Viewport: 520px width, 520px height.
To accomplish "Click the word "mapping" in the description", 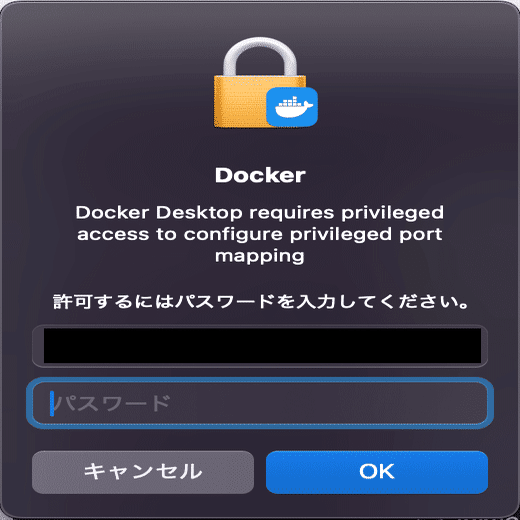I will pyautogui.click(x=260, y=257).
